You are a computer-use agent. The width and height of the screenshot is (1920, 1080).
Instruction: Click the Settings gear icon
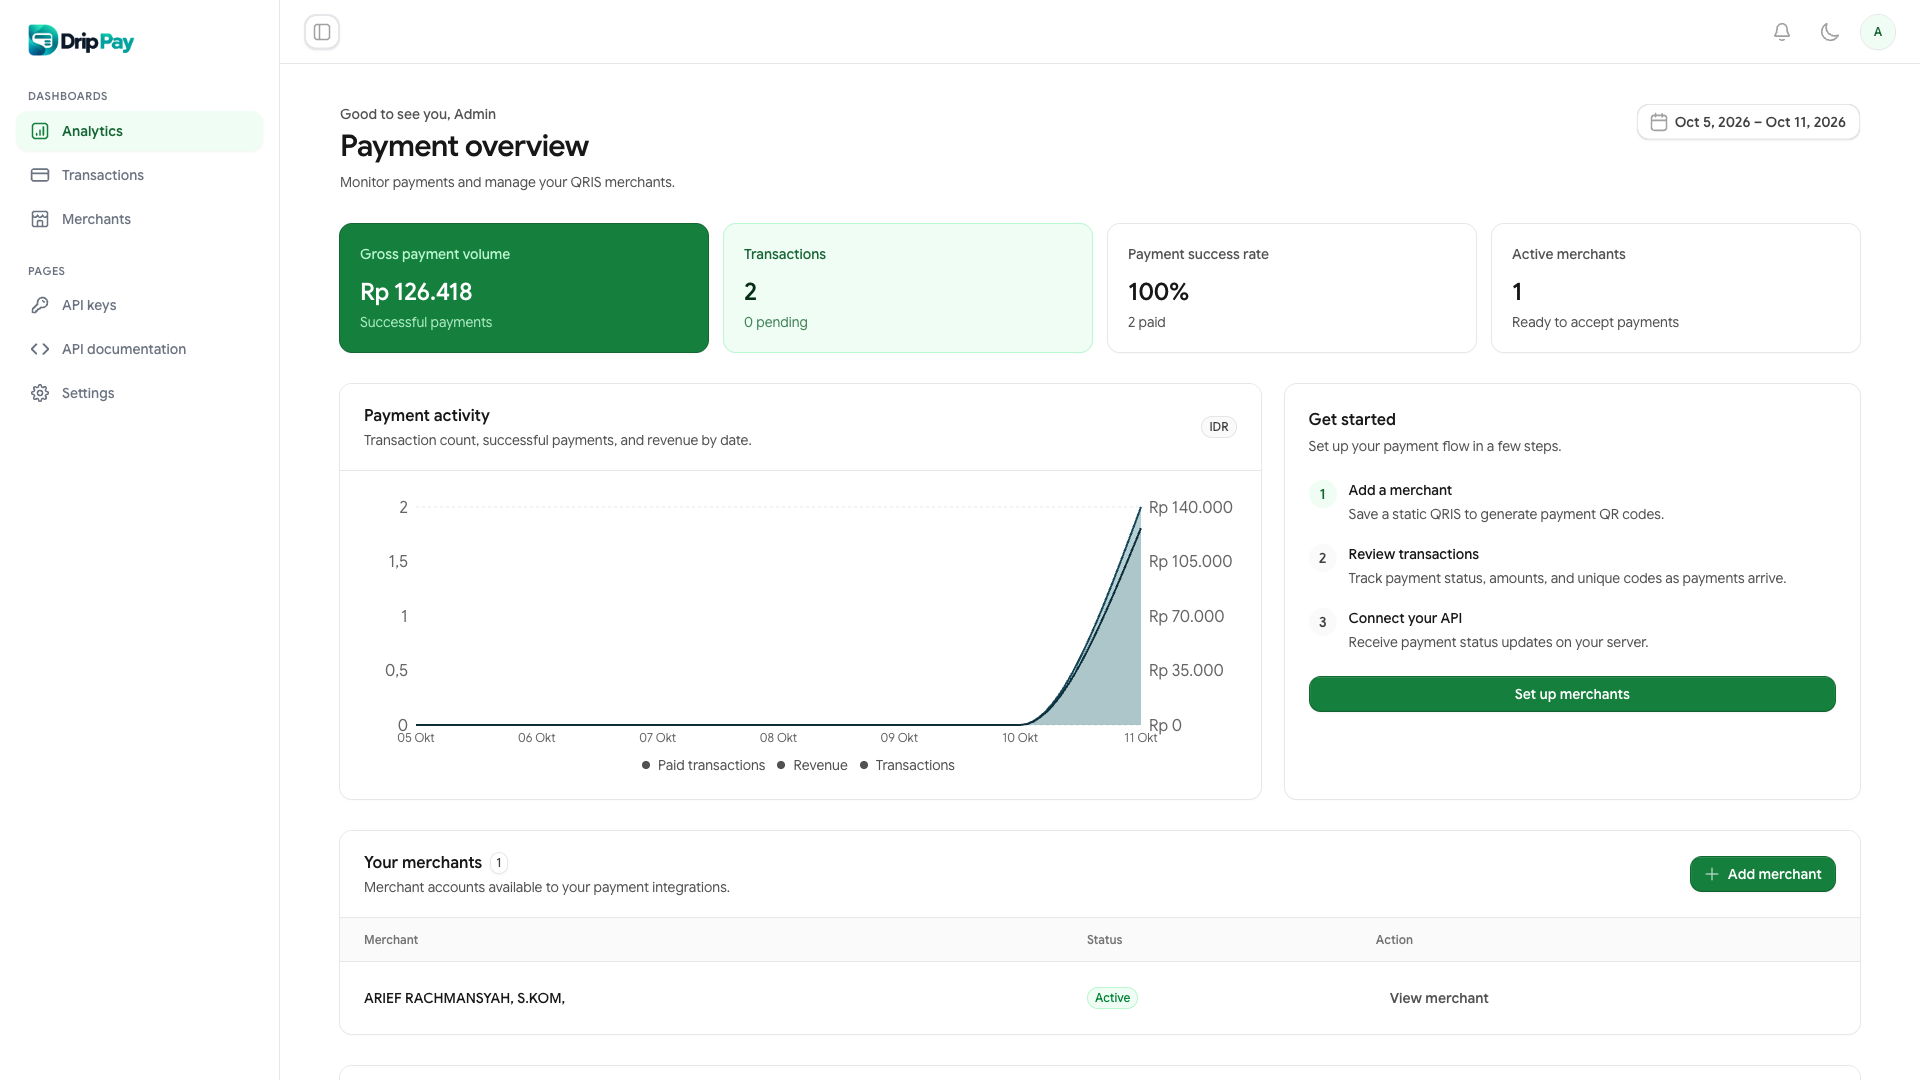pyautogui.click(x=40, y=393)
